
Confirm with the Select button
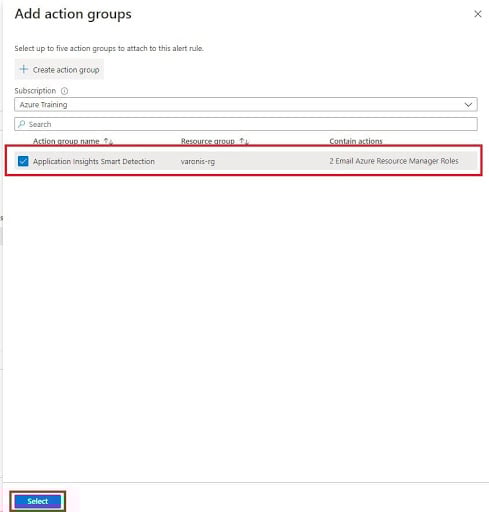click(38, 501)
